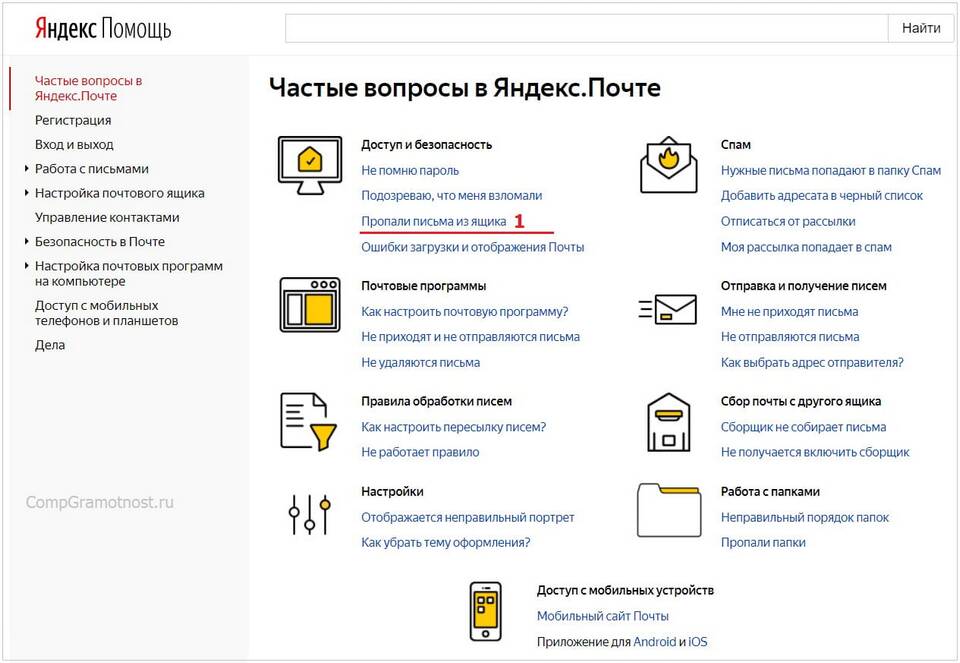Open the Дела sidebar item
Screen dimensions: 960x663
click(x=50, y=345)
